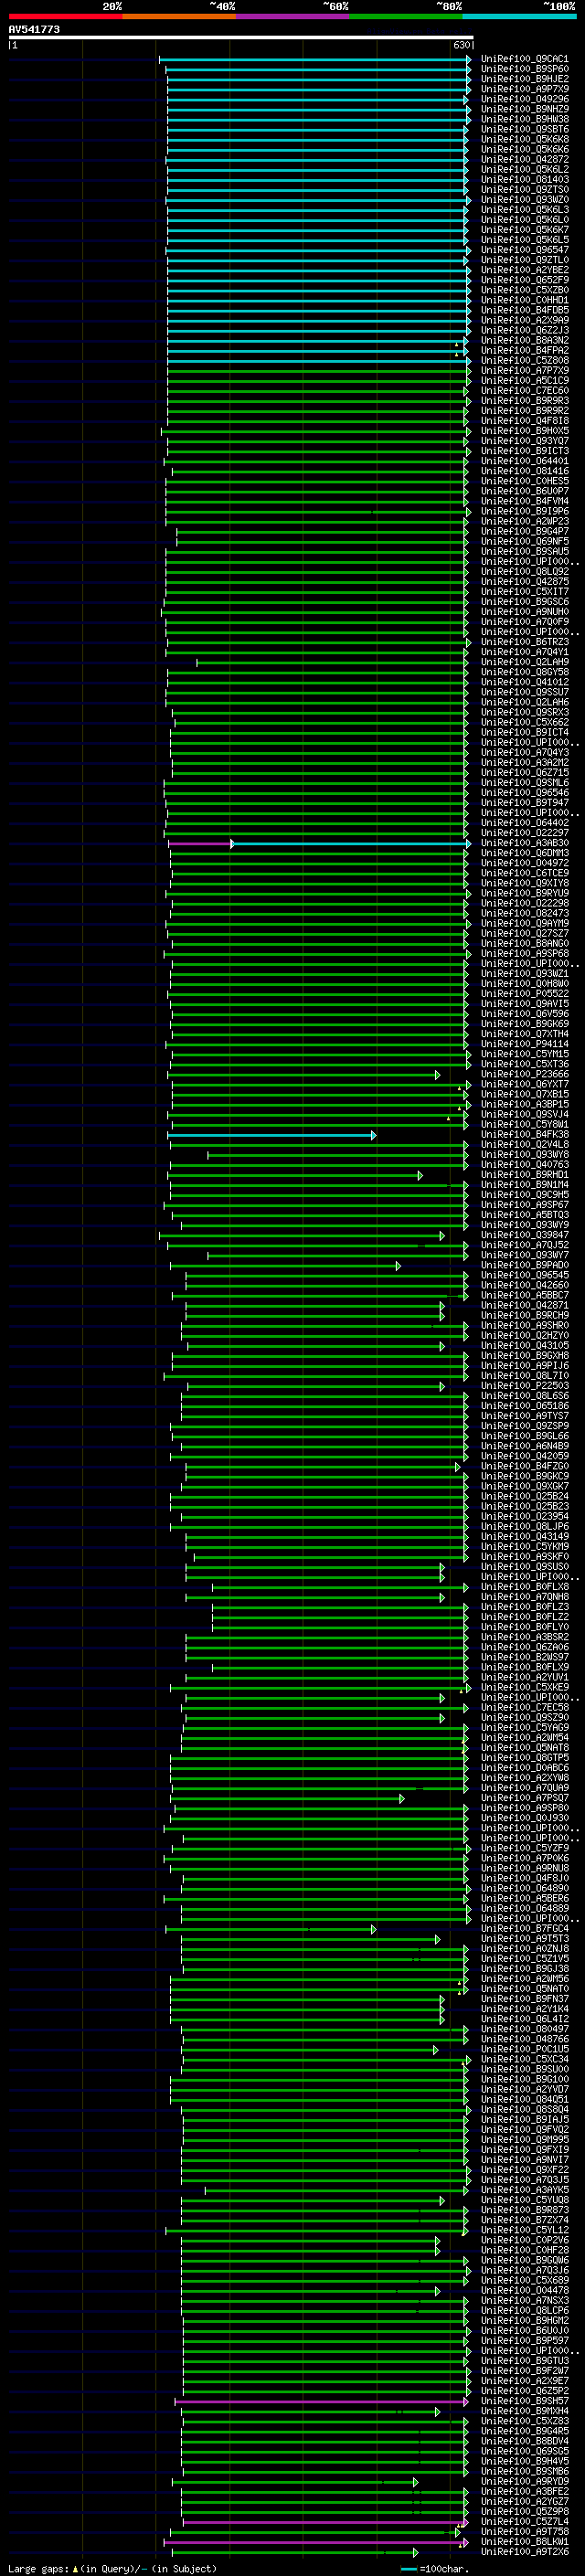Select label UniRef100_A3BFE2
Screen dimensions: 585x2576
(x=524, y=2491)
